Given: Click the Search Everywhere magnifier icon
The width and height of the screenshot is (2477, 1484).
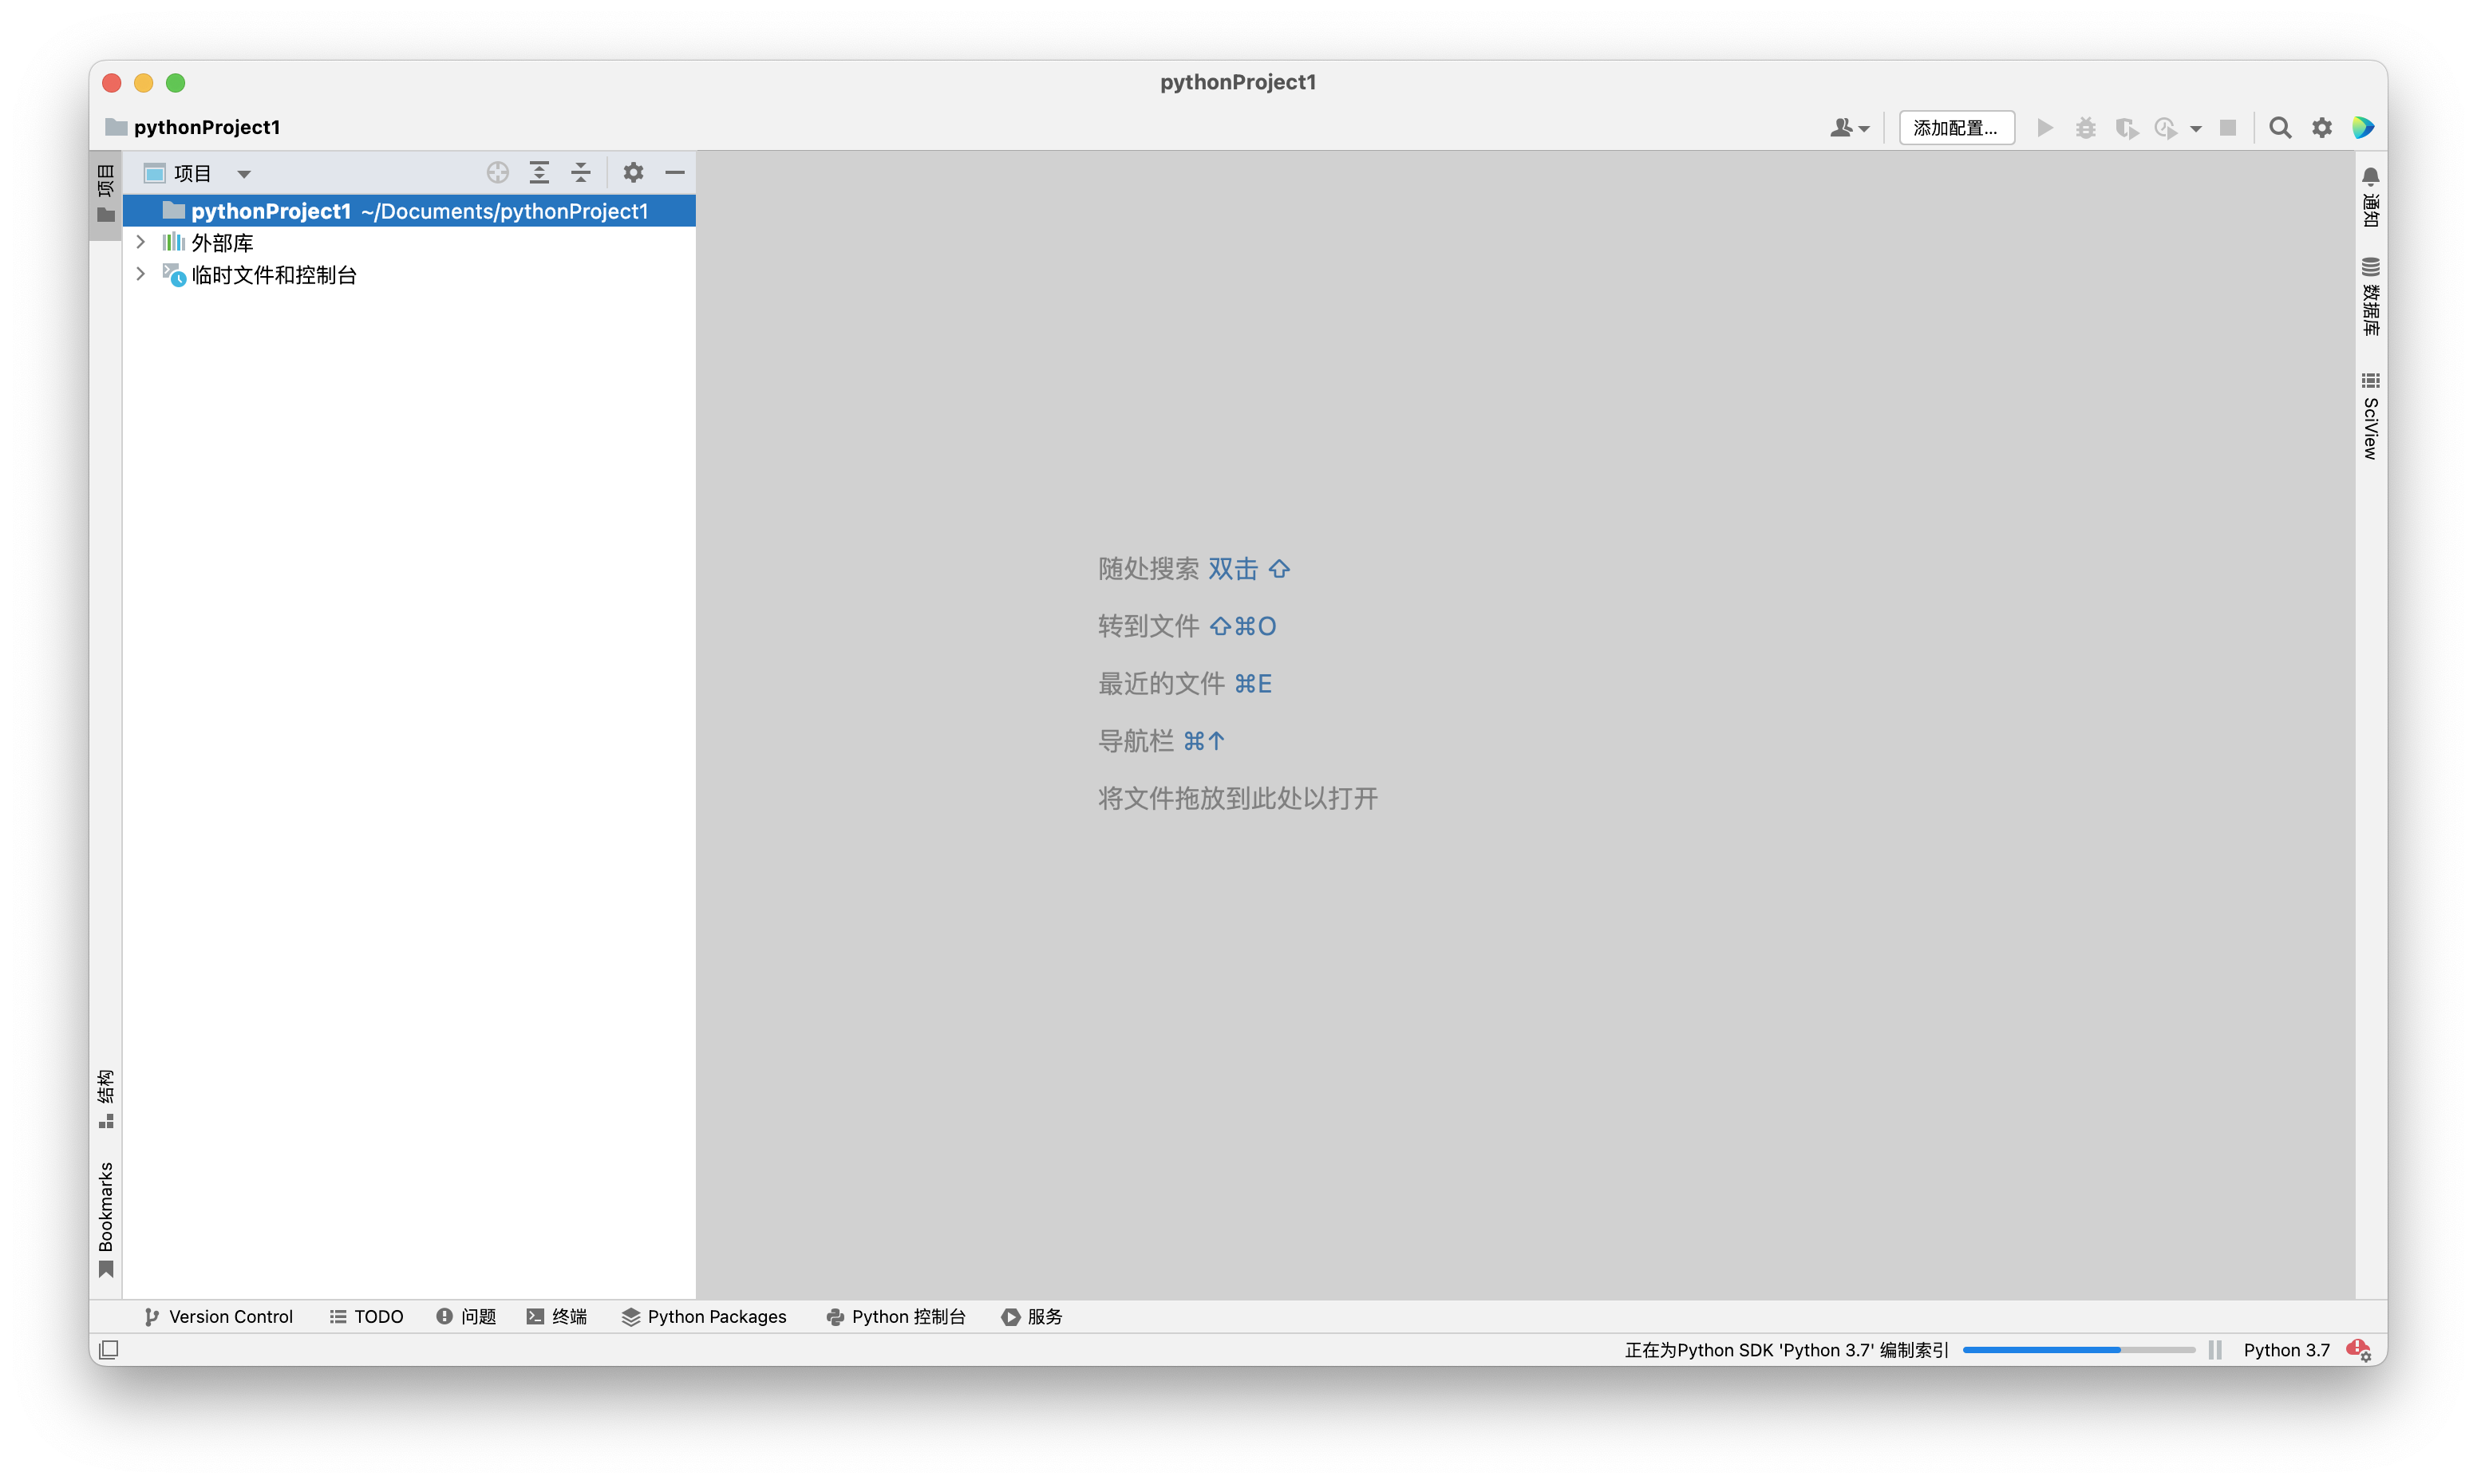Looking at the screenshot, I should (2280, 128).
